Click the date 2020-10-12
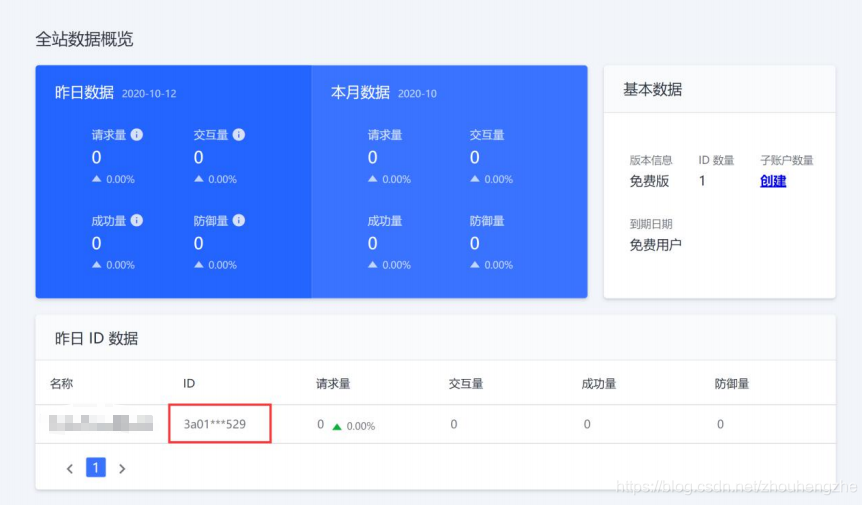The image size is (867, 505). [x=149, y=93]
